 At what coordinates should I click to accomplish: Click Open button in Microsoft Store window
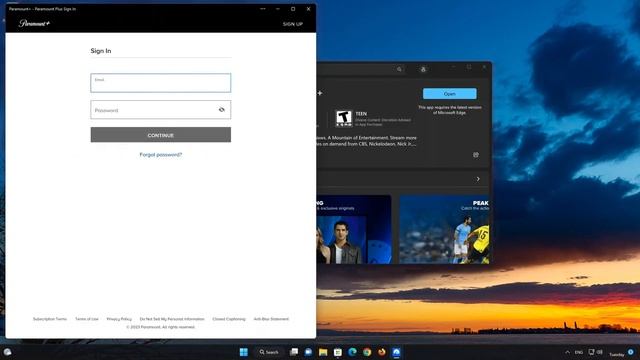[x=449, y=93]
